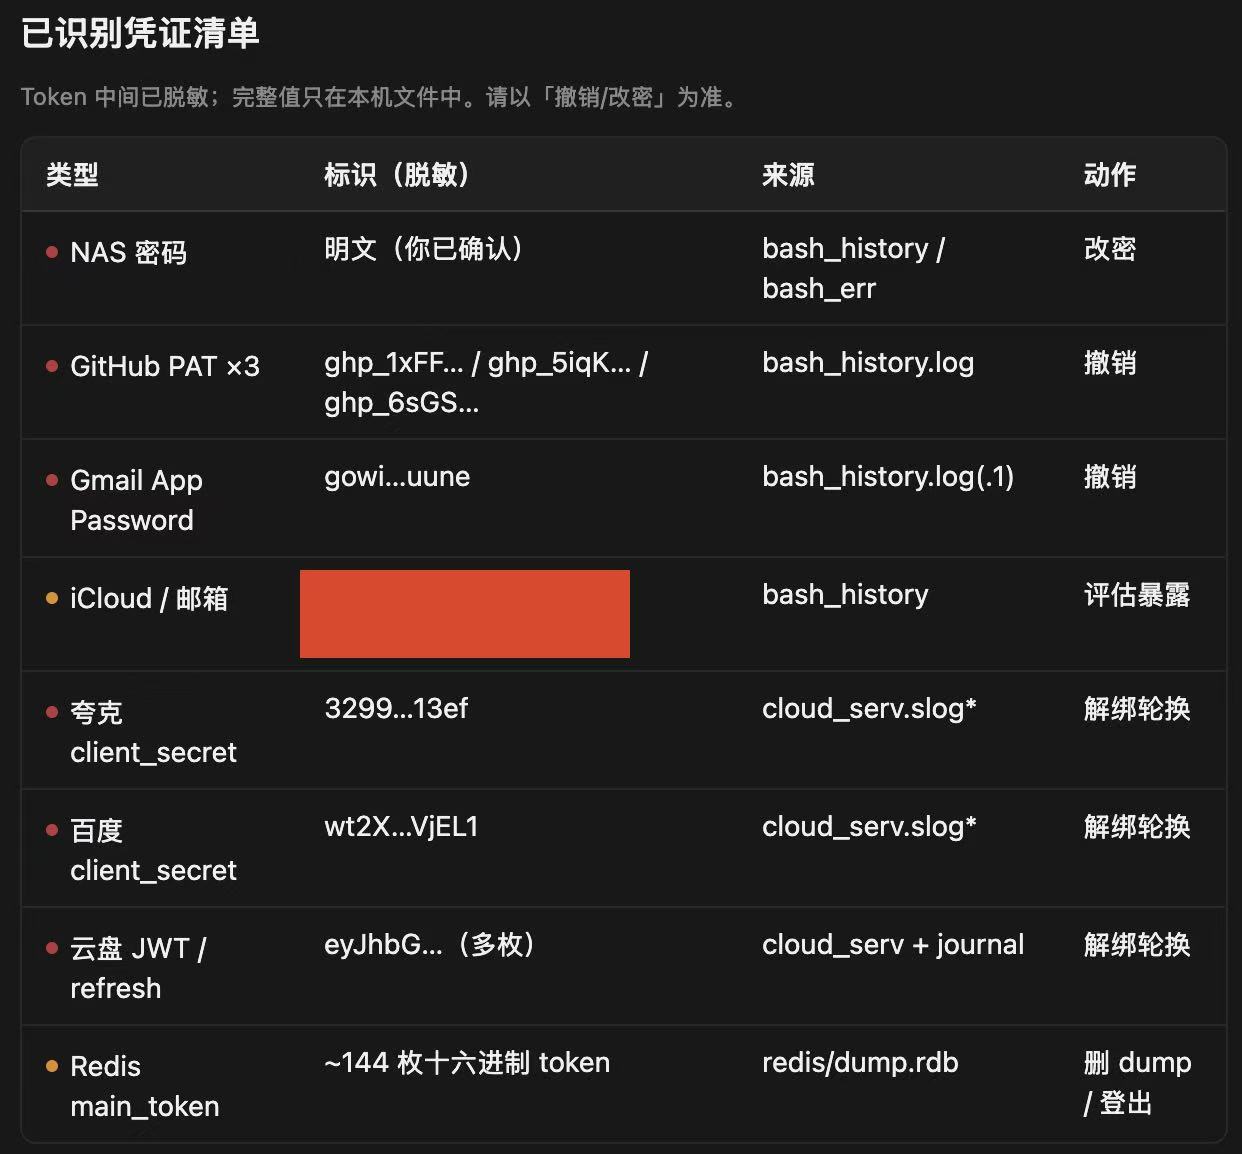
Task: Click cloud_serv.slog* in the 夸克 row
Action: (869, 708)
